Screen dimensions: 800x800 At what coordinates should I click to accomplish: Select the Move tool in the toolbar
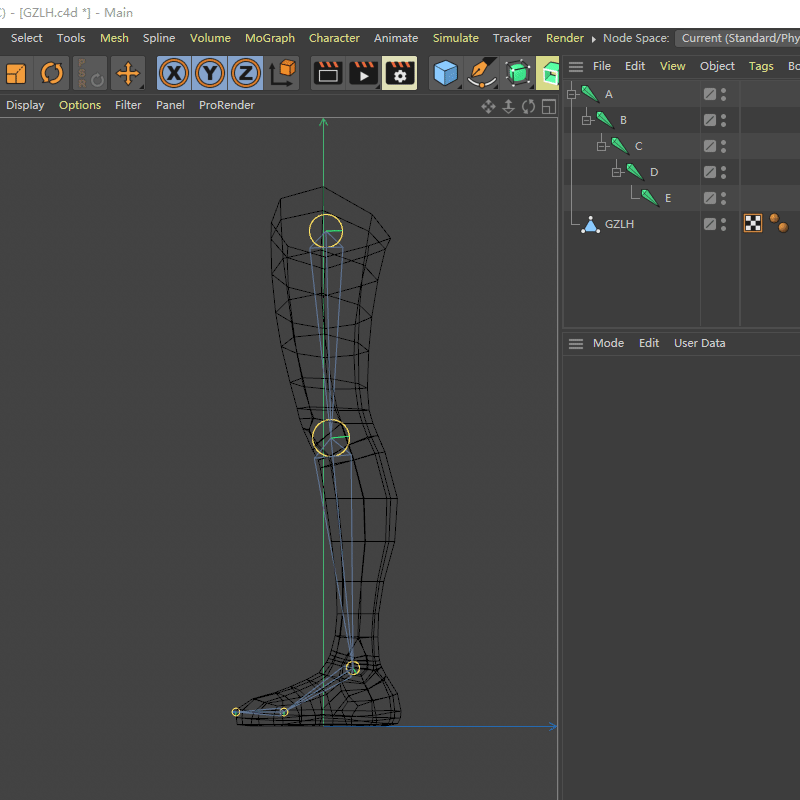[x=126, y=73]
